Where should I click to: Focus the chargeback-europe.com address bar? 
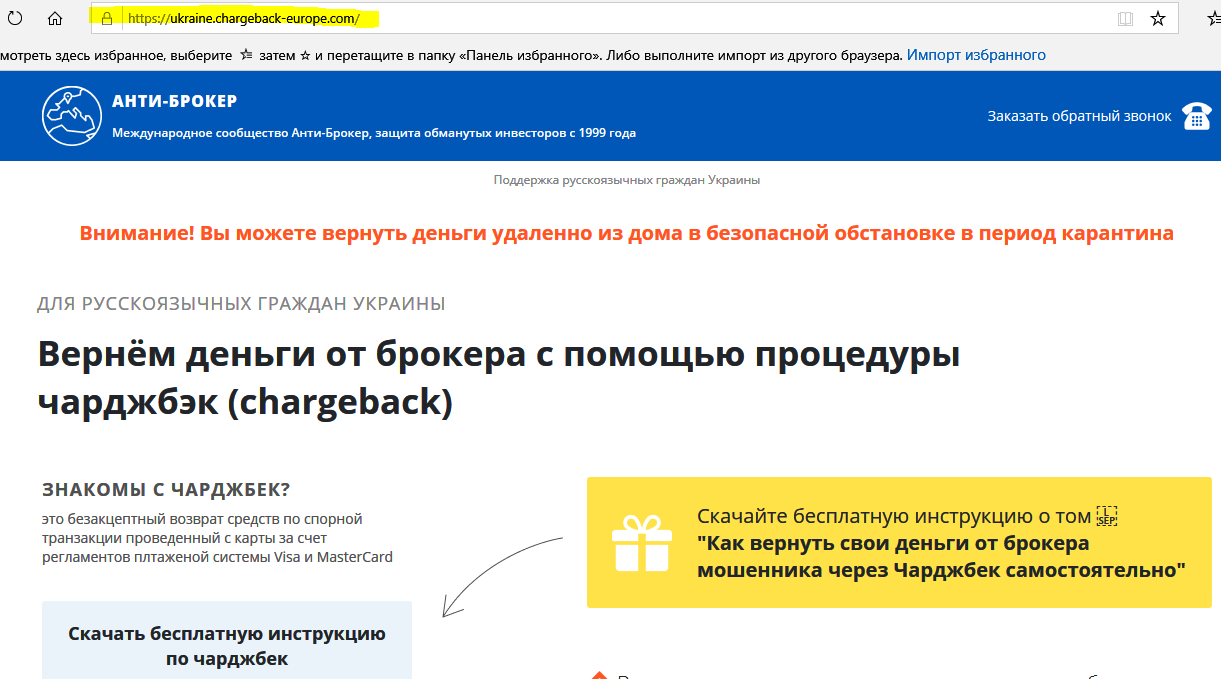tap(600, 18)
